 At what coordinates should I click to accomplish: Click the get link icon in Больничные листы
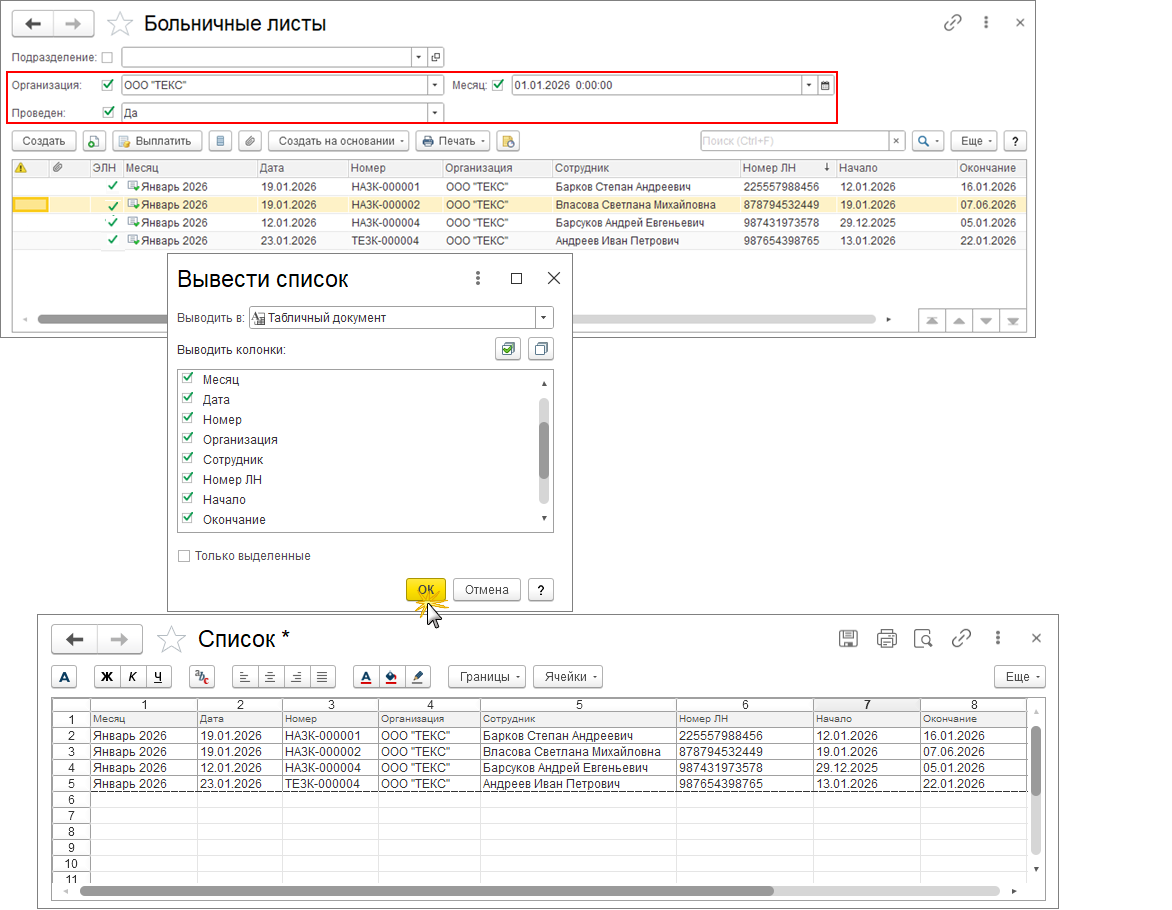click(952, 23)
